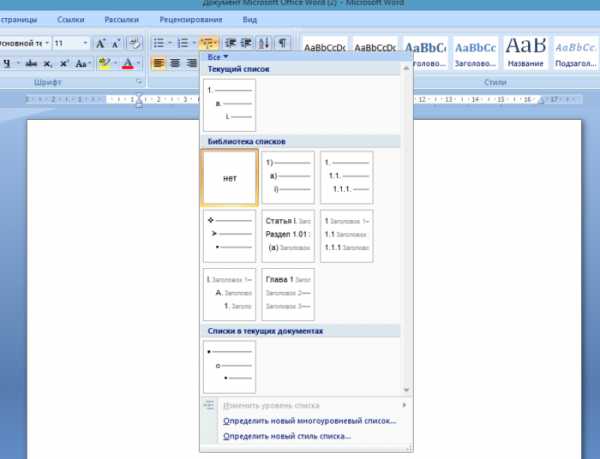Apply underline with the Ч icon
Screen dimensions: 600x459
7,63
